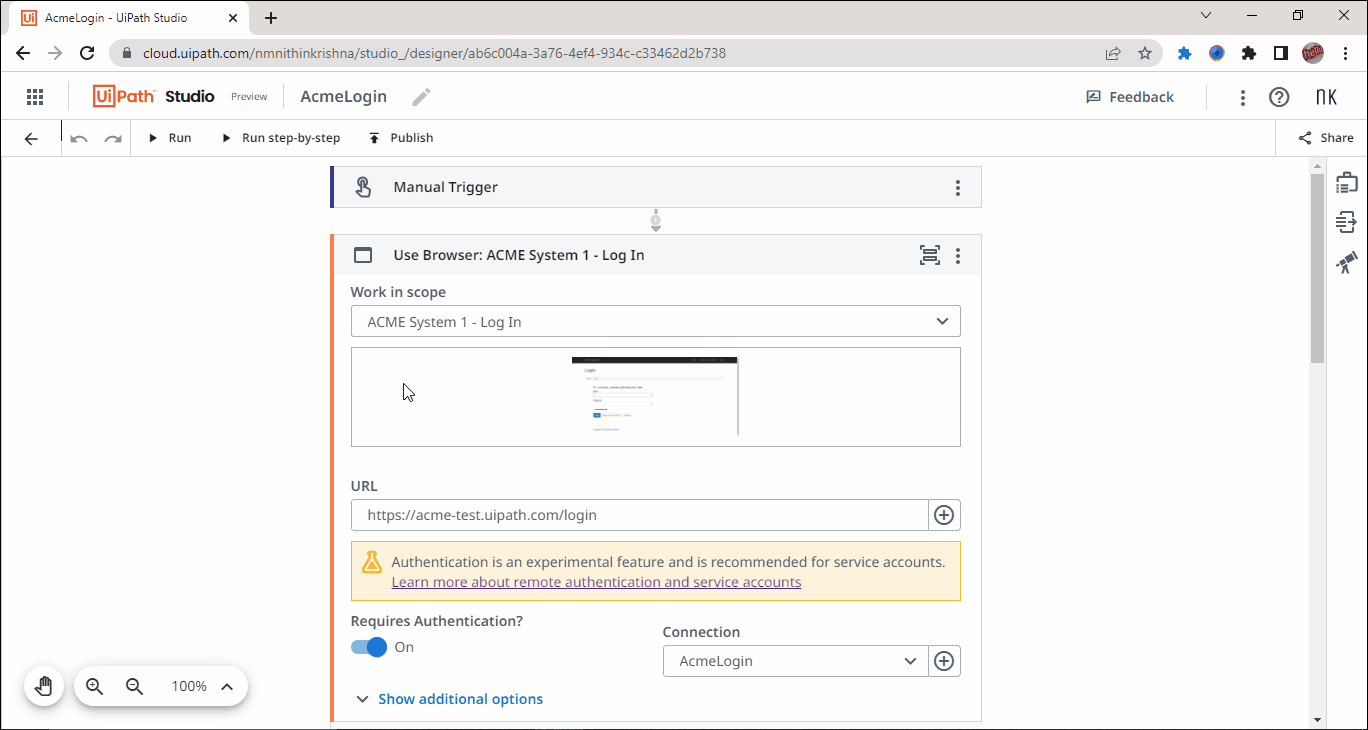Toggle the browser side panel icon
Image resolution: width=1368 pixels, height=730 pixels.
coord(1281,53)
